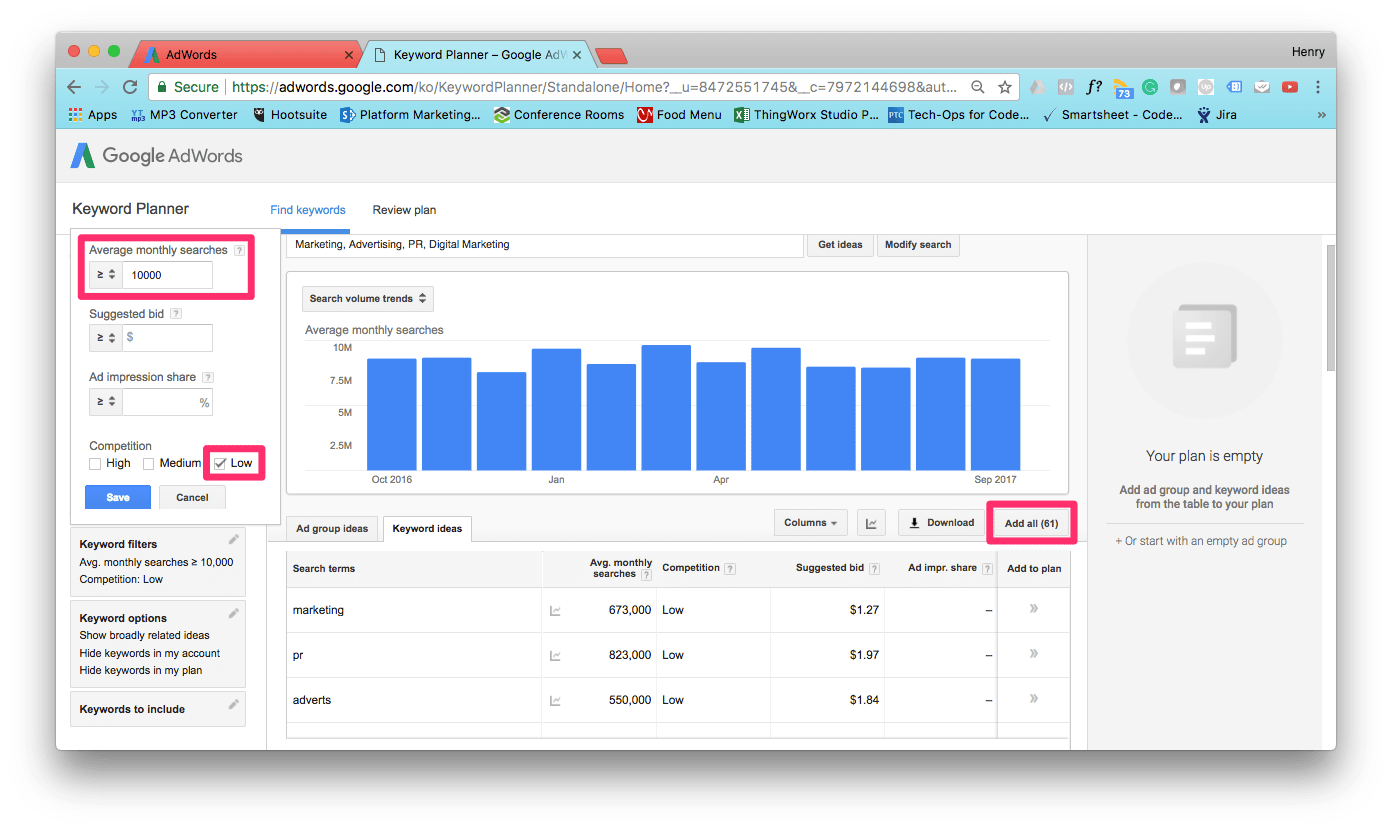Screen dimensions: 1392x830
Task: Open the Apps bookmark shortcut
Action: (93, 115)
